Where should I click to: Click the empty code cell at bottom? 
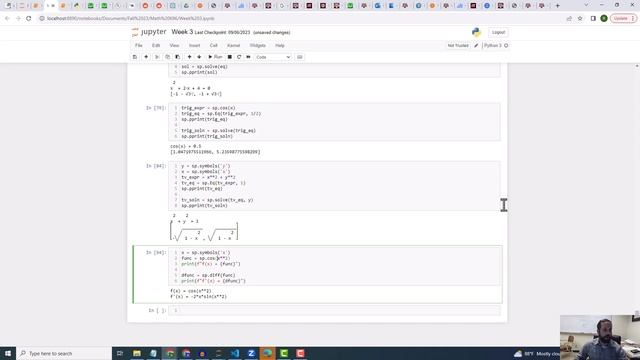point(334,311)
